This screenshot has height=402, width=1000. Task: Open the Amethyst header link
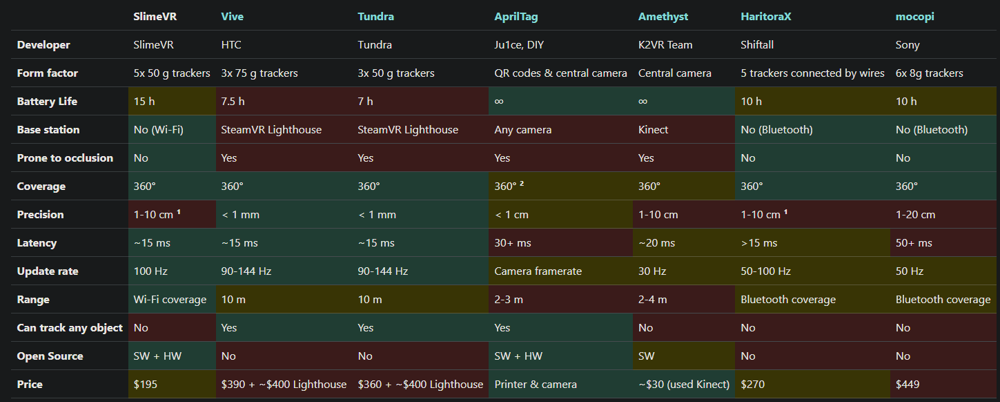[663, 17]
